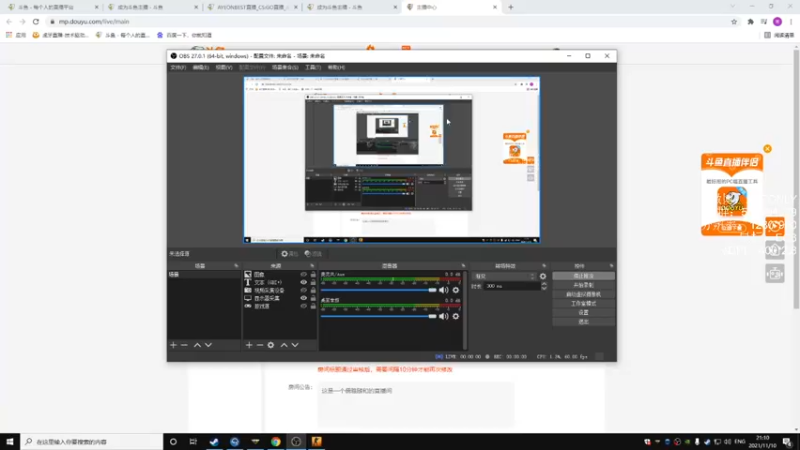
Task: Adjust the 桌面音频 volume slider
Action: click(x=379, y=316)
